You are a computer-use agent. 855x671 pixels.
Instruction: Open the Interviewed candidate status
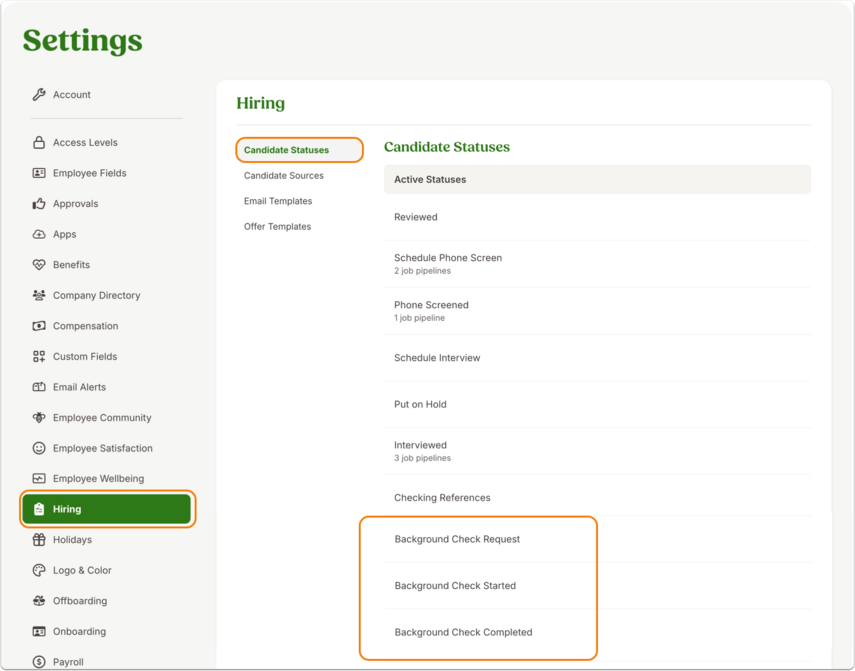[x=597, y=451]
